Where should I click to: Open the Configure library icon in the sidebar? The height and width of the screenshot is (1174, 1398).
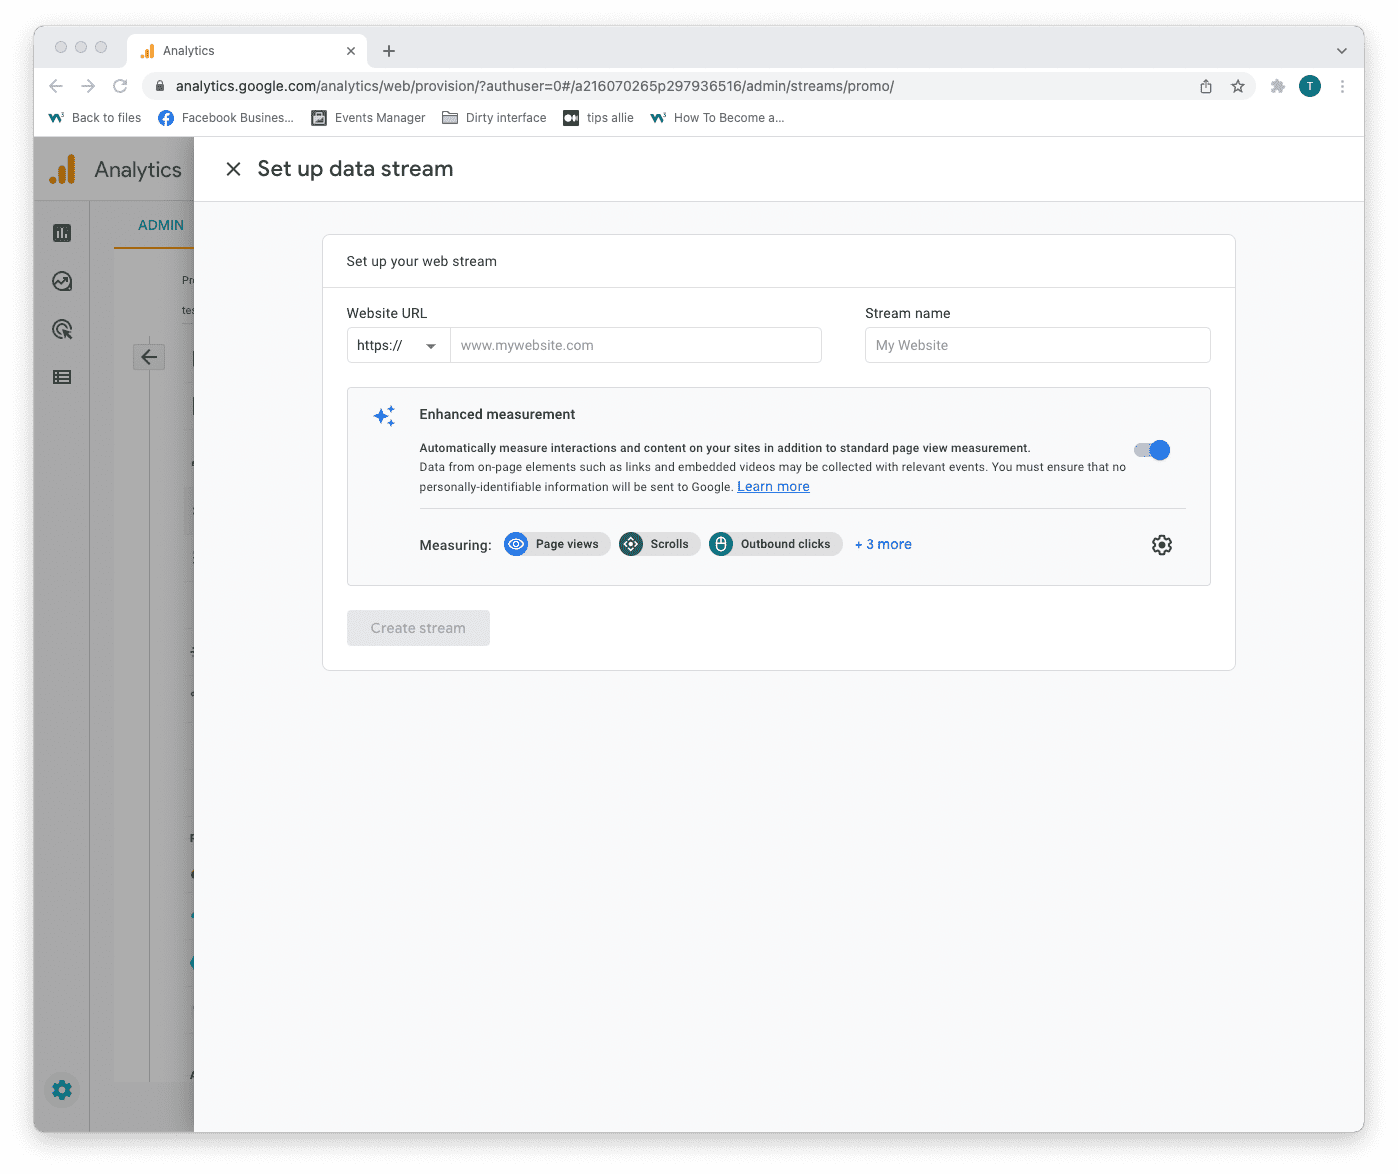click(62, 377)
